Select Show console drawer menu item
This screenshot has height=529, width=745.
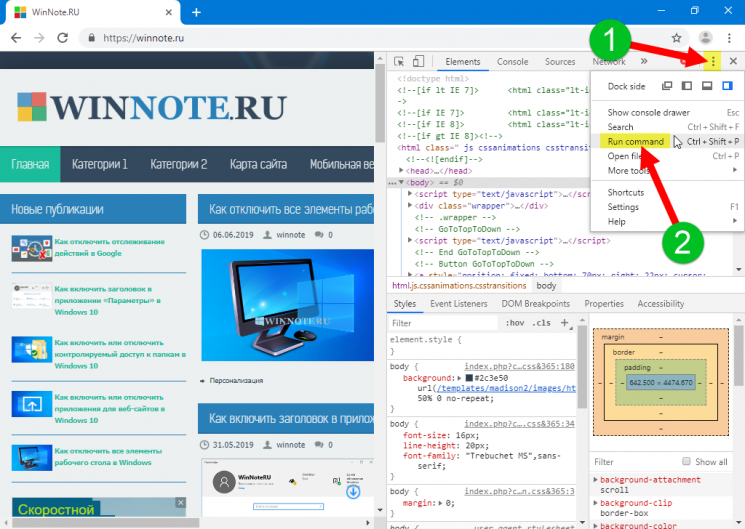tap(667, 113)
